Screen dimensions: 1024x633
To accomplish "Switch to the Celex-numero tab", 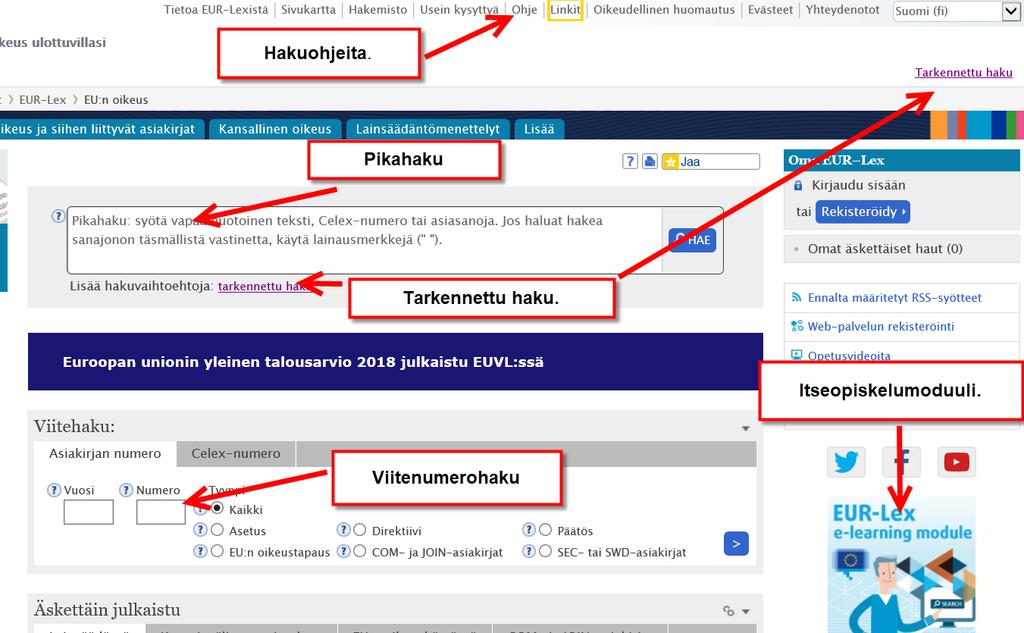I will click(236, 453).
